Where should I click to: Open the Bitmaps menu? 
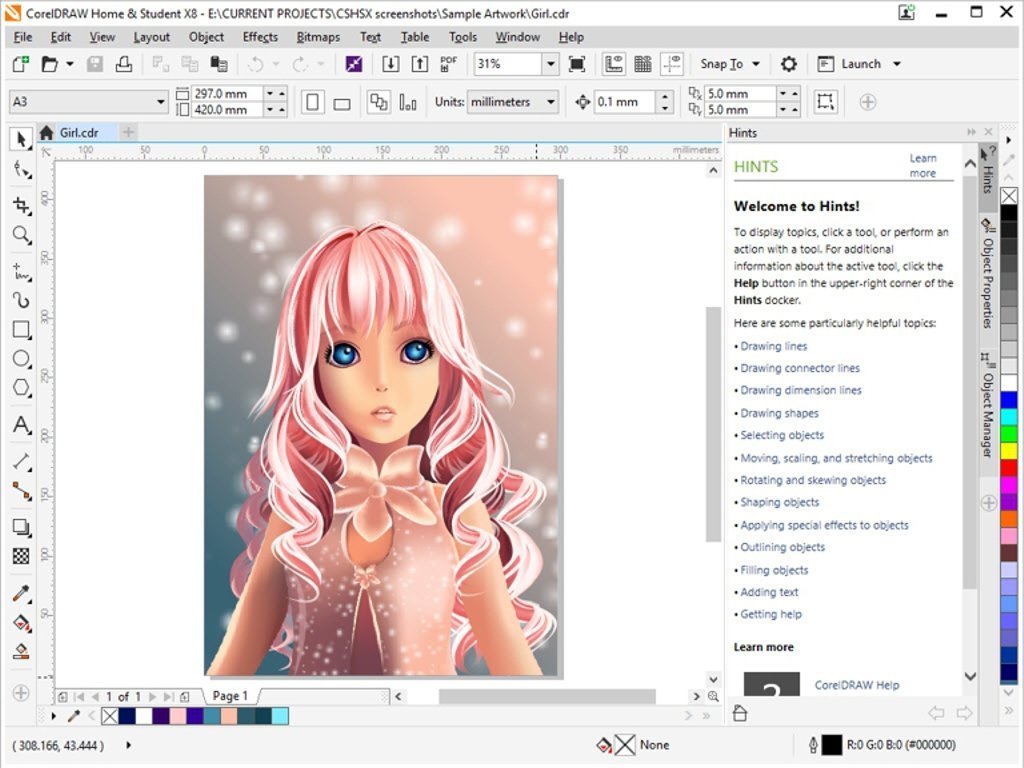point(317,37)
